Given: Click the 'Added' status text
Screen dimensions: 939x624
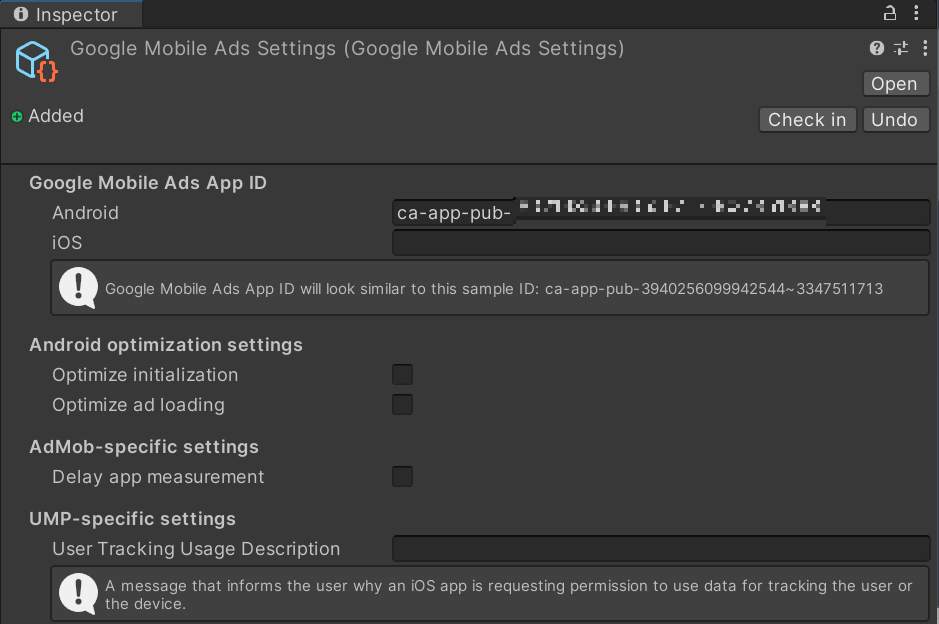Looking at the screenshot, I should [x=56, y=116].
